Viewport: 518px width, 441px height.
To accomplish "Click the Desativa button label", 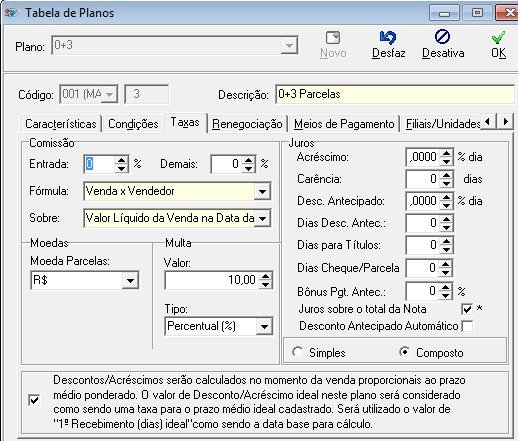I will point(443,53).
